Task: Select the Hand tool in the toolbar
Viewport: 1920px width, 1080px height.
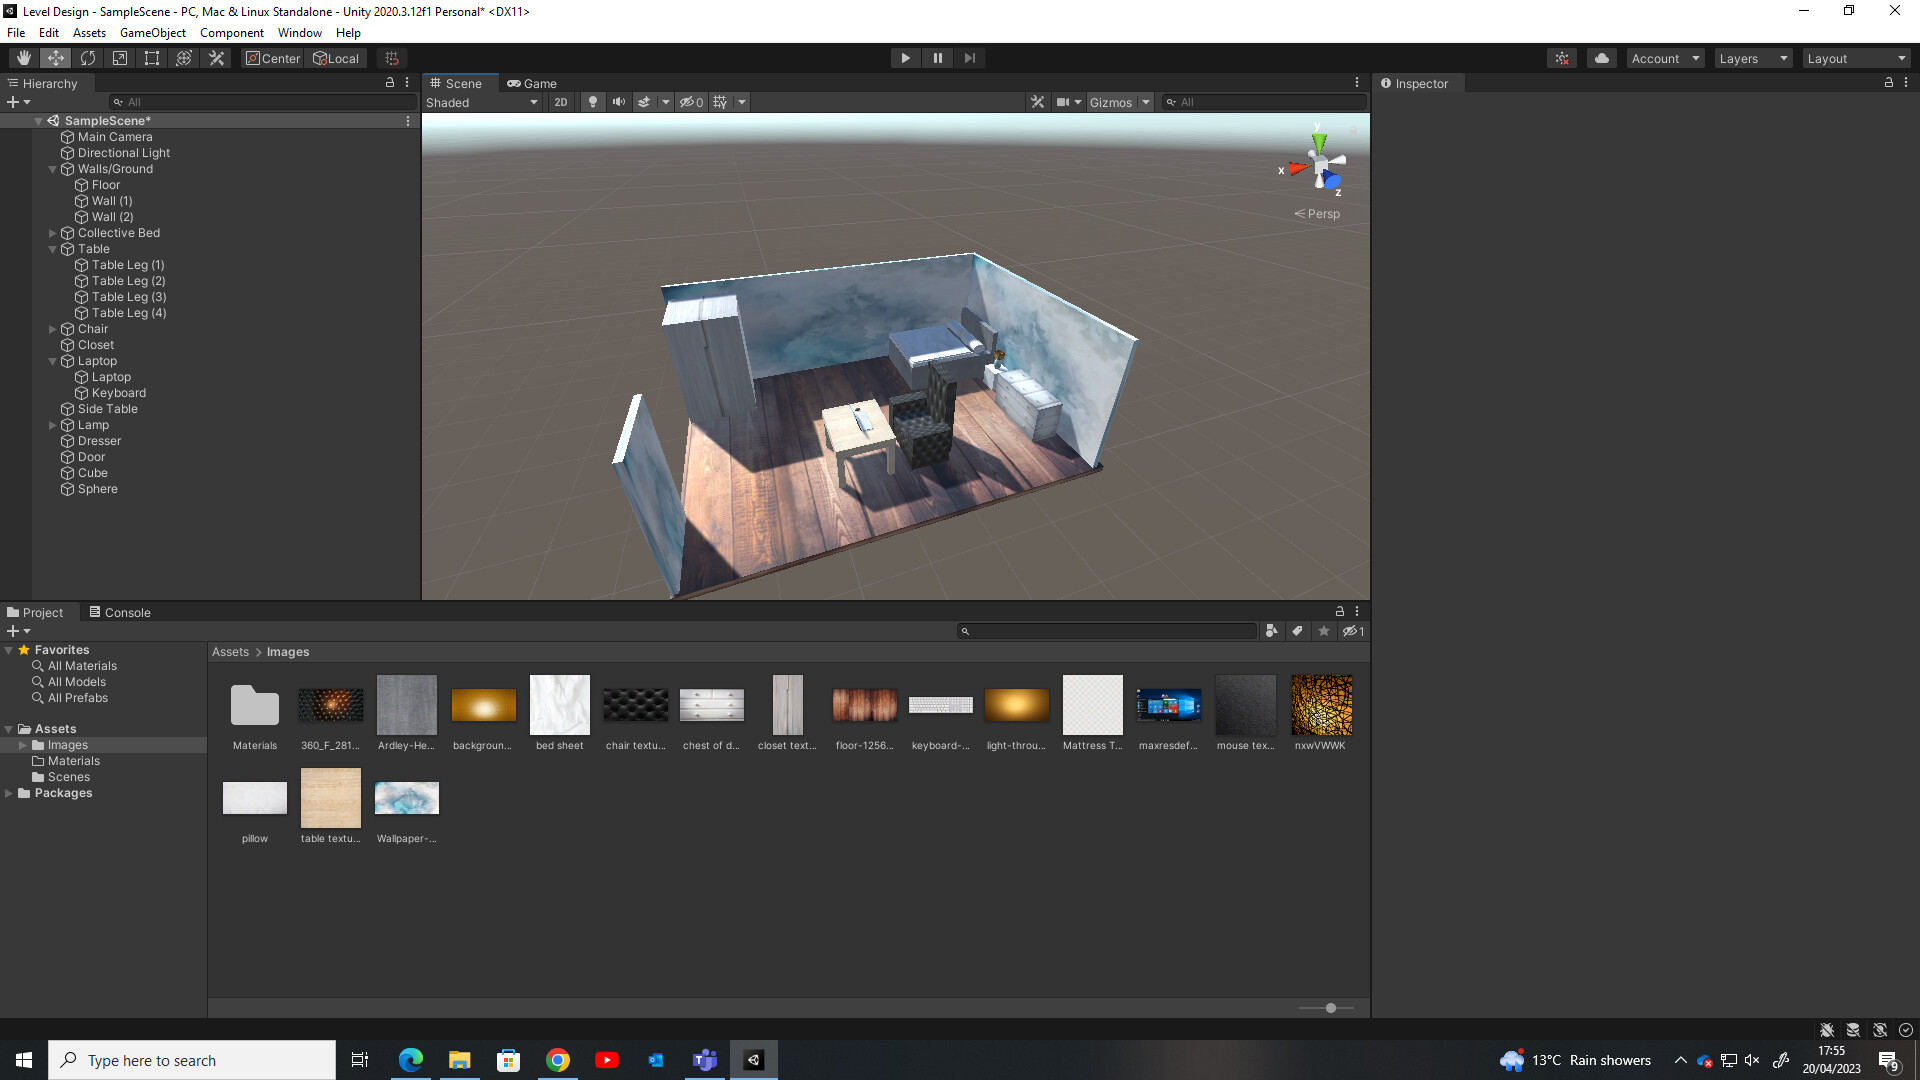Action: [23, 57]
